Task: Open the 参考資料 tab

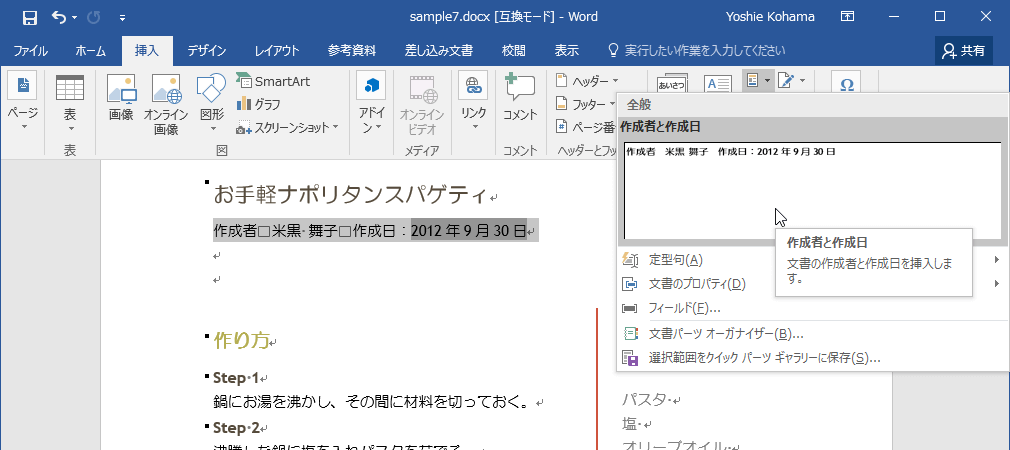Action: tap(352, 50)
